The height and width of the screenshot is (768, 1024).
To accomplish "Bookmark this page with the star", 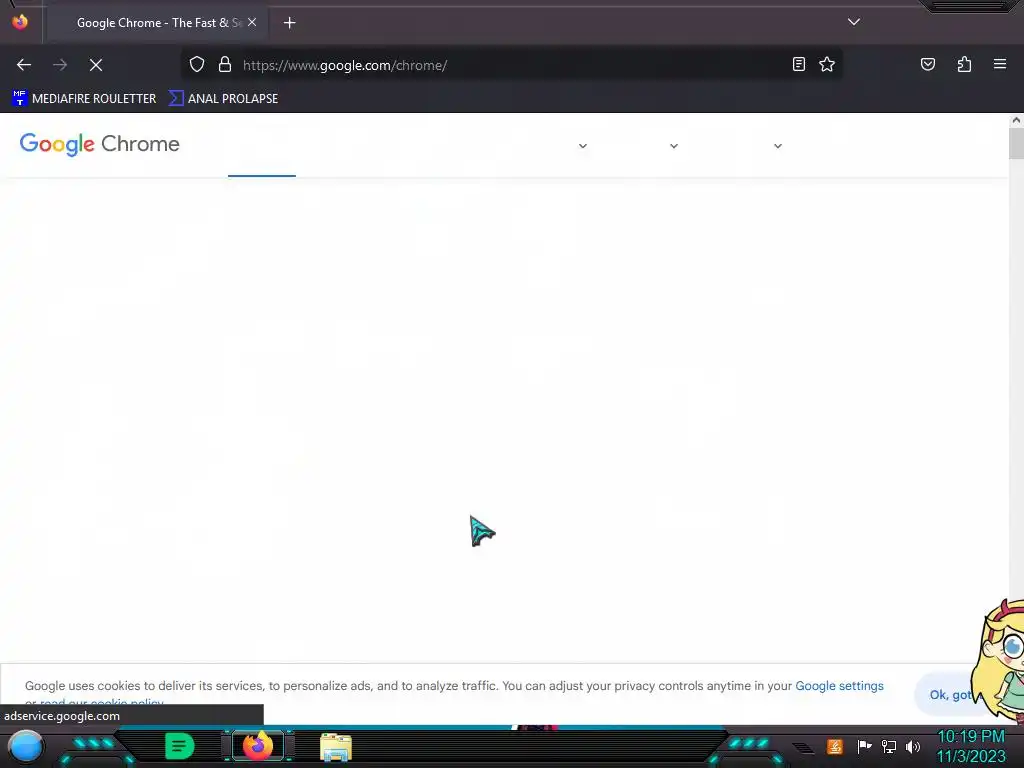I will (x=827, y=64).
